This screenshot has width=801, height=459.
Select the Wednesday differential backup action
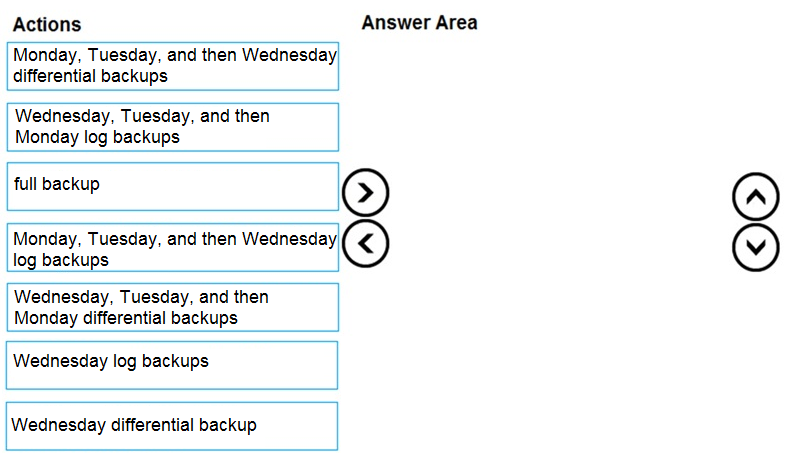tap(172, 426)
